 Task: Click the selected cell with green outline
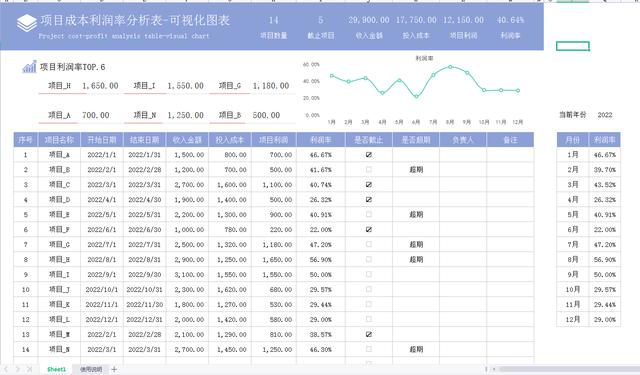tap(573, 46)
